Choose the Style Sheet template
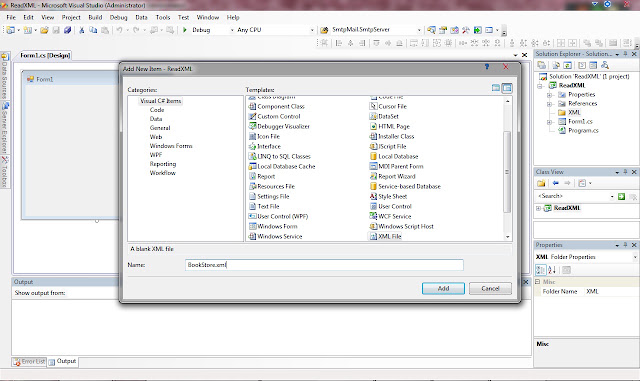The height and width of the screenshot is (381, 640). 388,196
